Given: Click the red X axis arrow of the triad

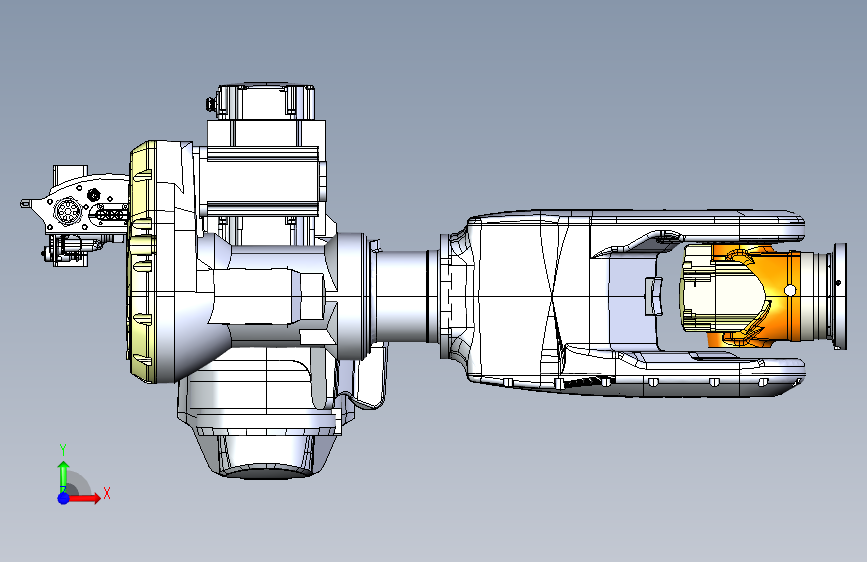Looking at the screenshot, I should coord(84,498).
